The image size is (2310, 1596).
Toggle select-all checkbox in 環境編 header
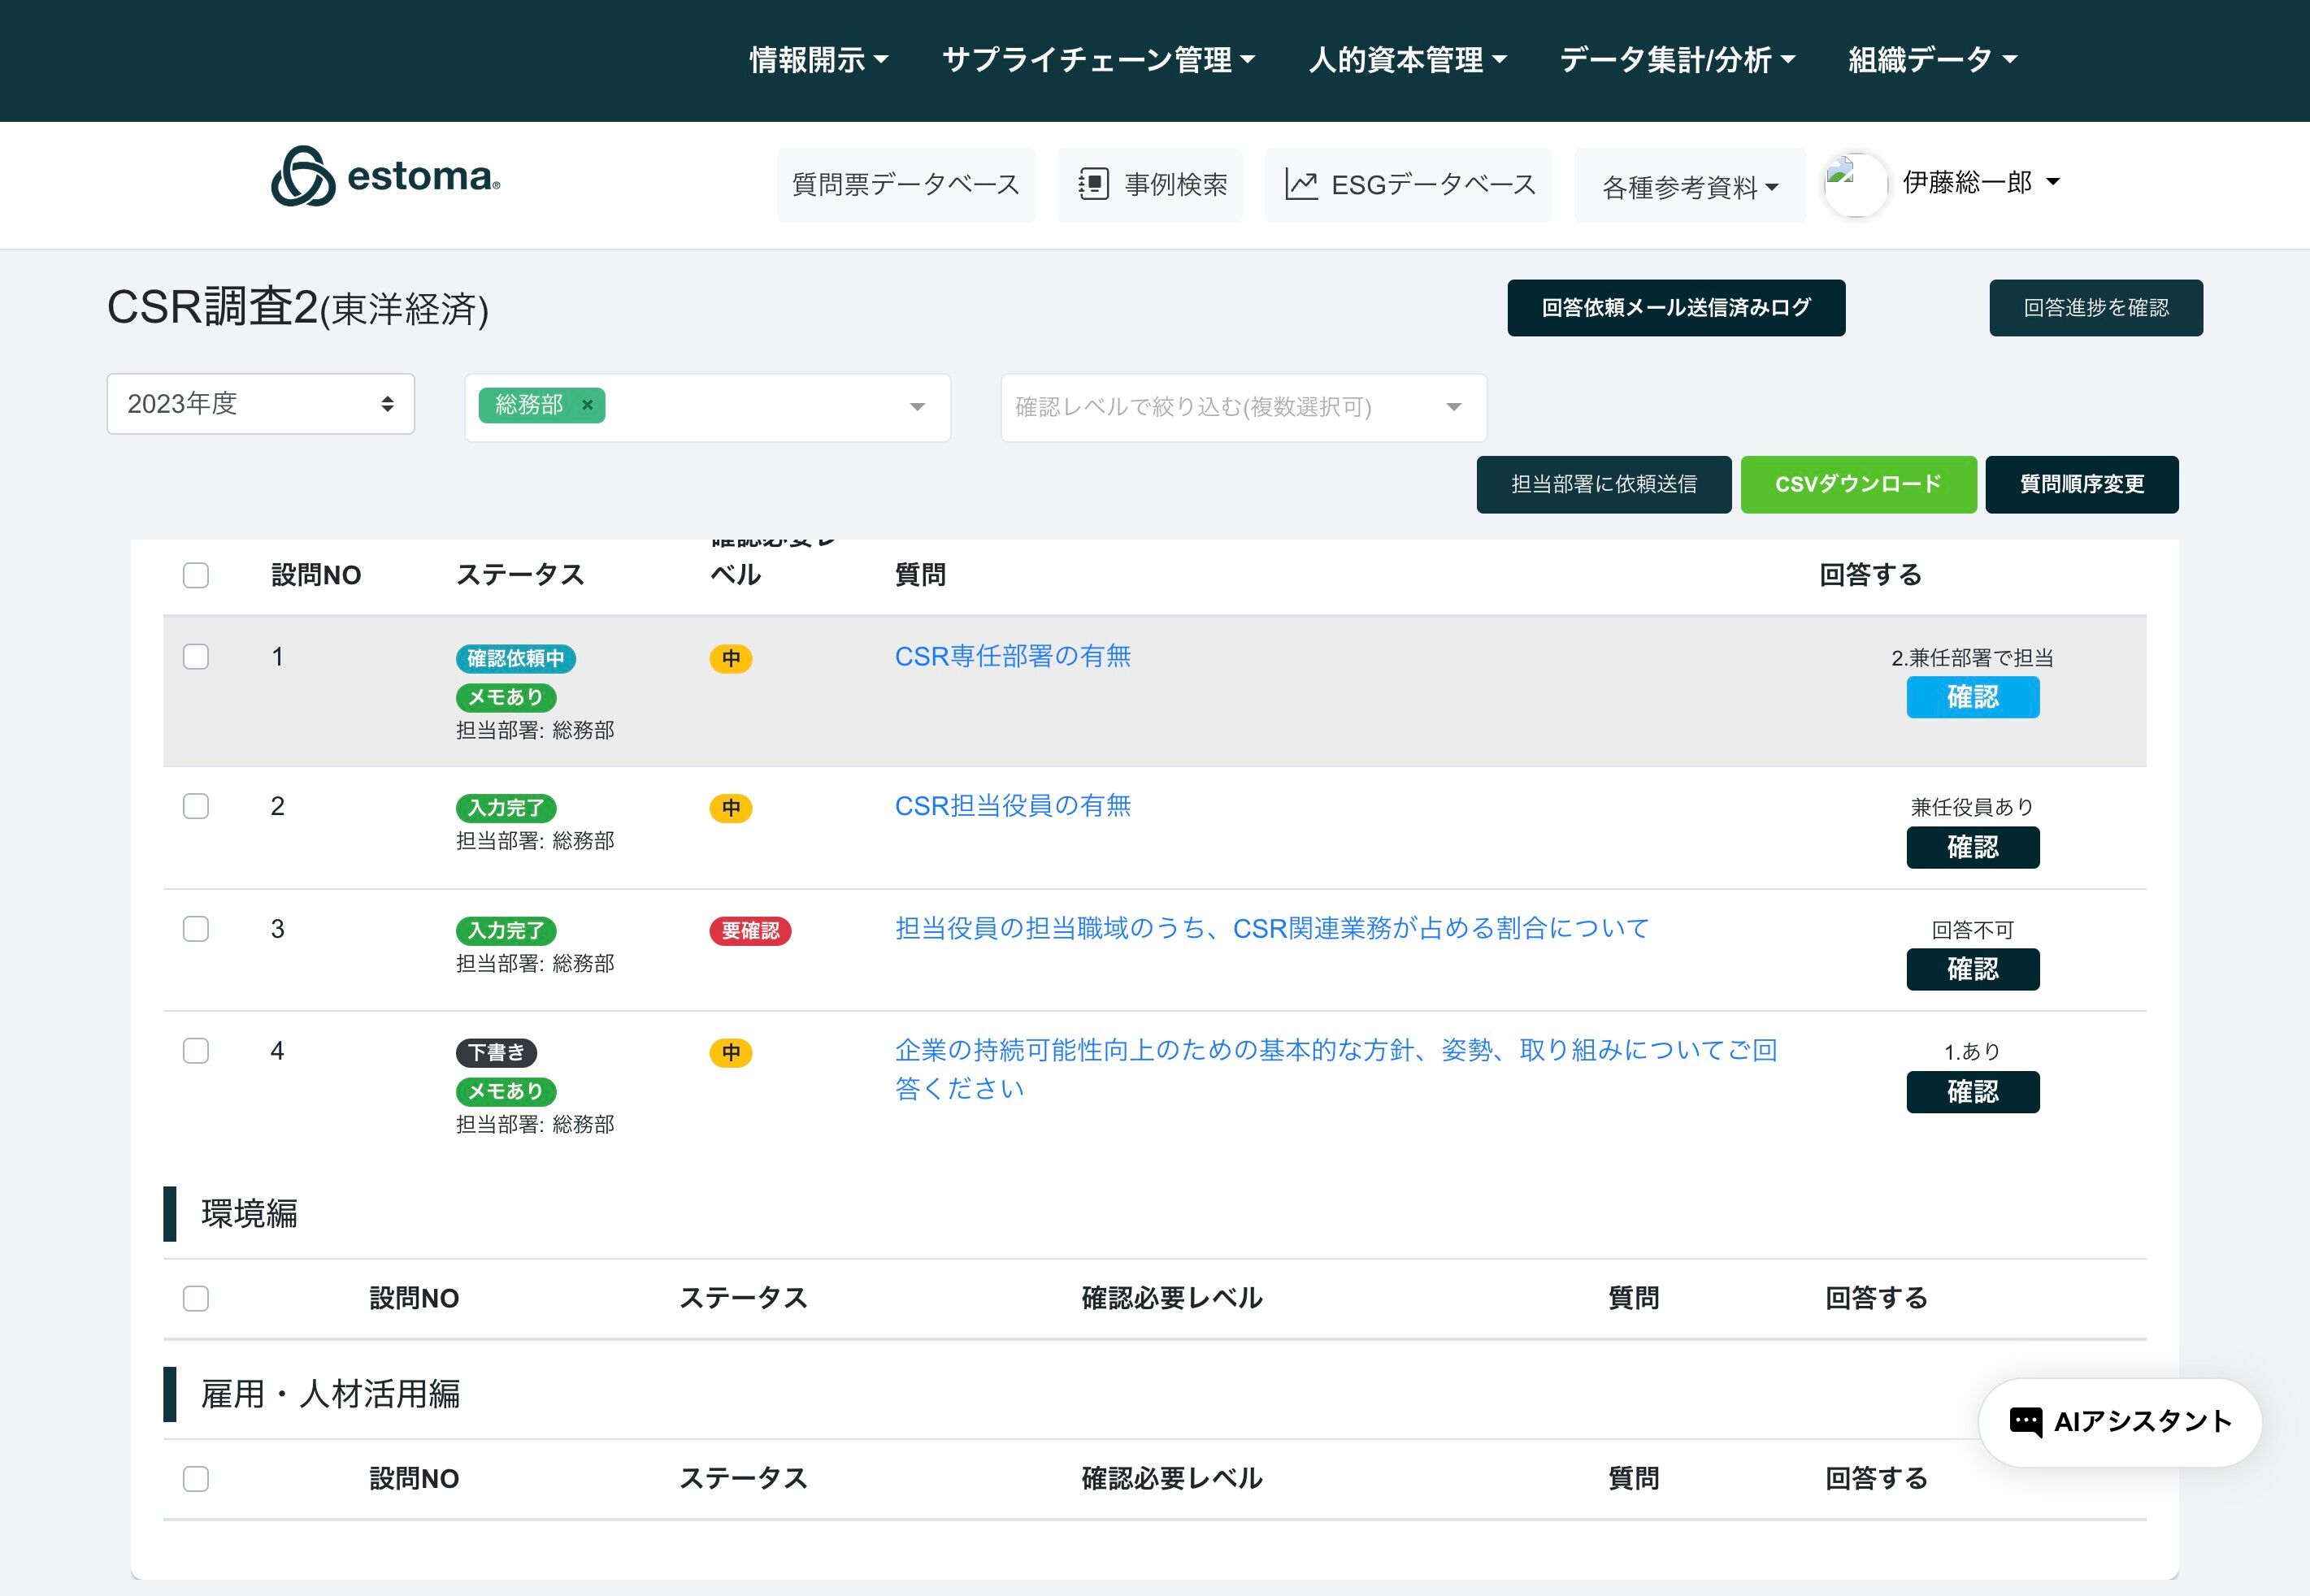click(196, 1298)
